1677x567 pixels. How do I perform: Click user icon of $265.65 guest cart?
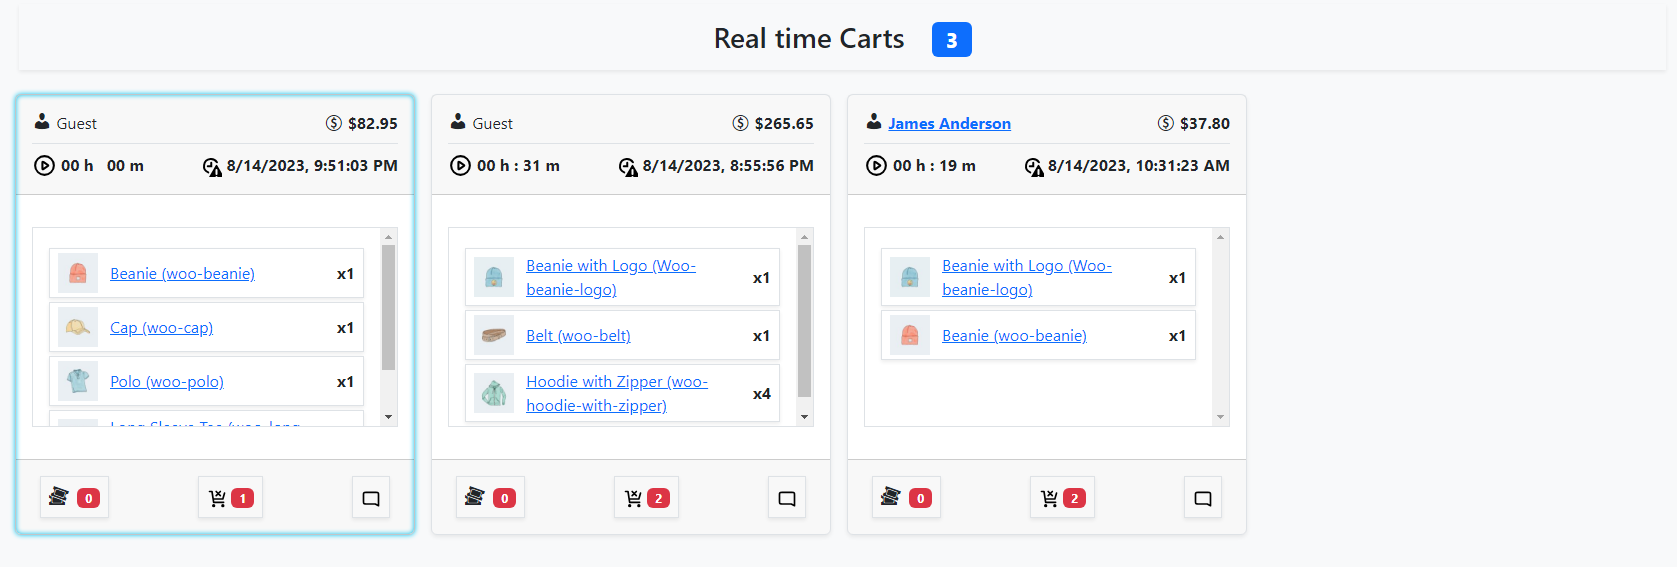458,122
